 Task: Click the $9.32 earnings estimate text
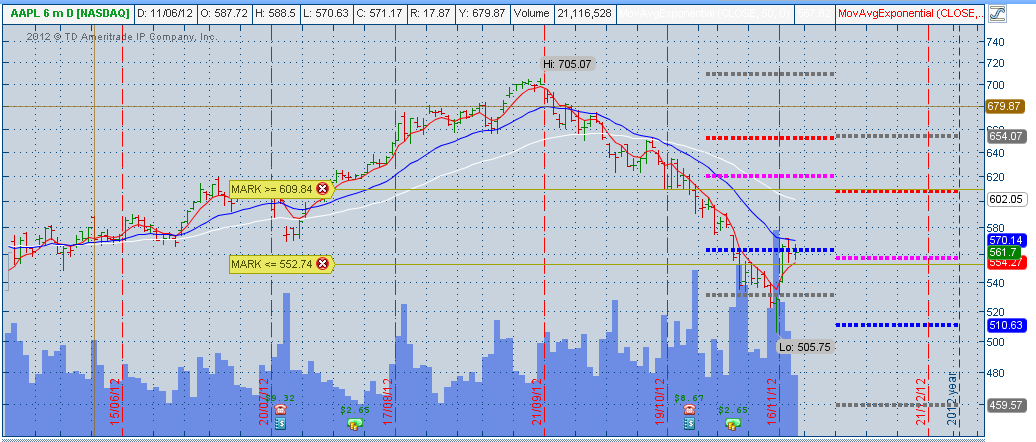[x=279, y=398]
